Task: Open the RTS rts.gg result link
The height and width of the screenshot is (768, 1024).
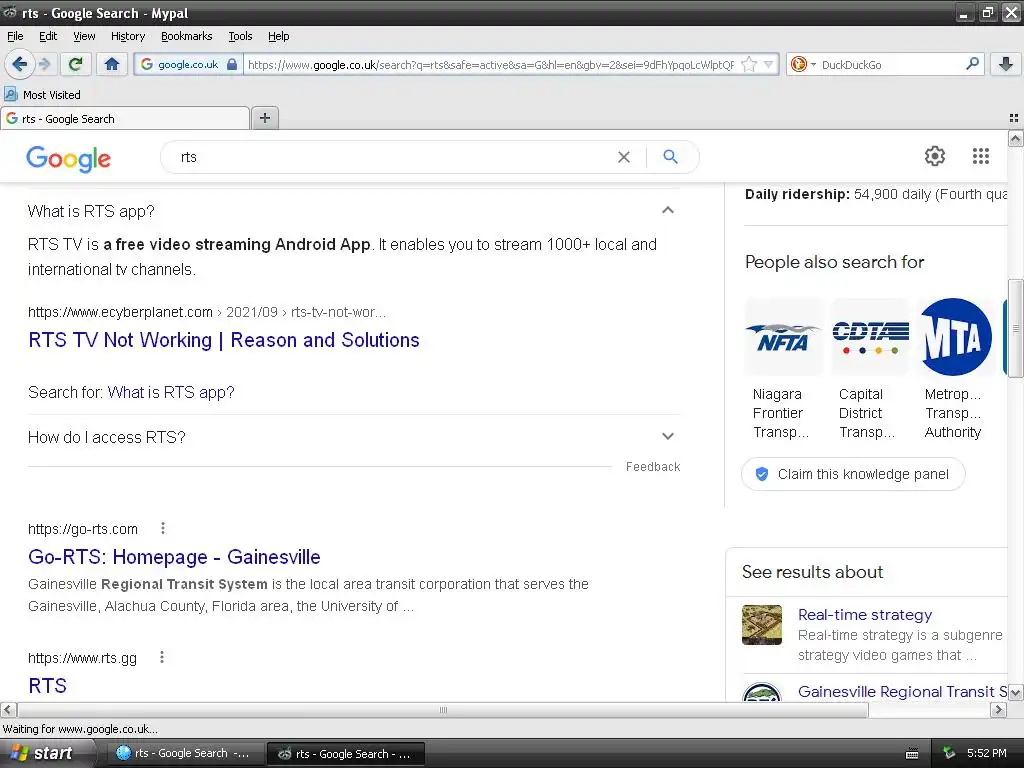Action: pyautogui.click(x=47, y=686)
